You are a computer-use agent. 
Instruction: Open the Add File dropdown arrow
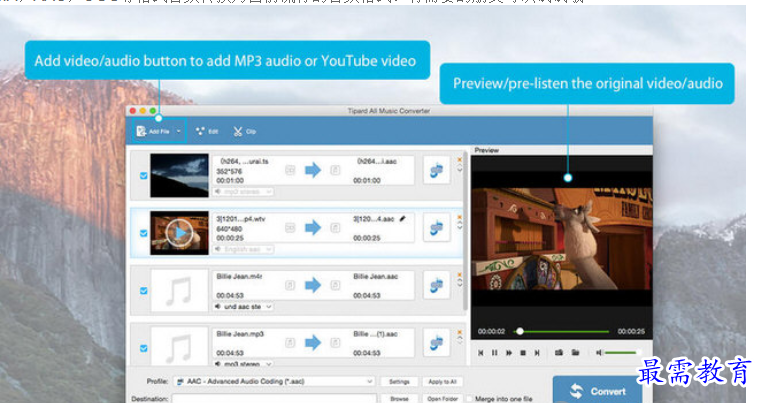pos(178,131)
